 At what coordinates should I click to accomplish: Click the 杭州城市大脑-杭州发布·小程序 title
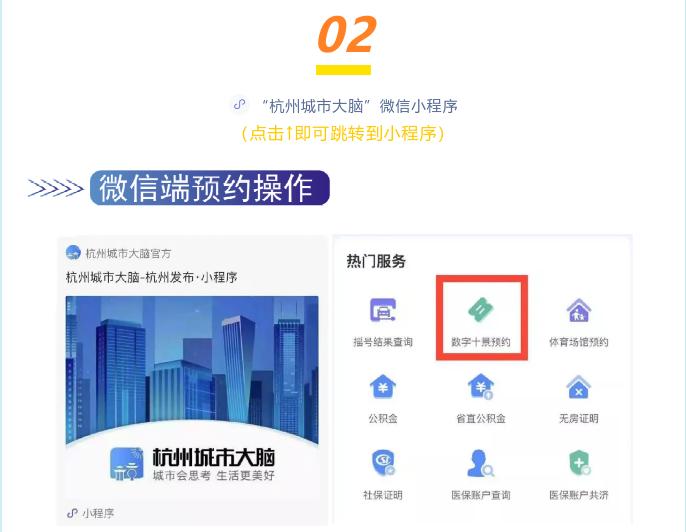pos(151,277)
